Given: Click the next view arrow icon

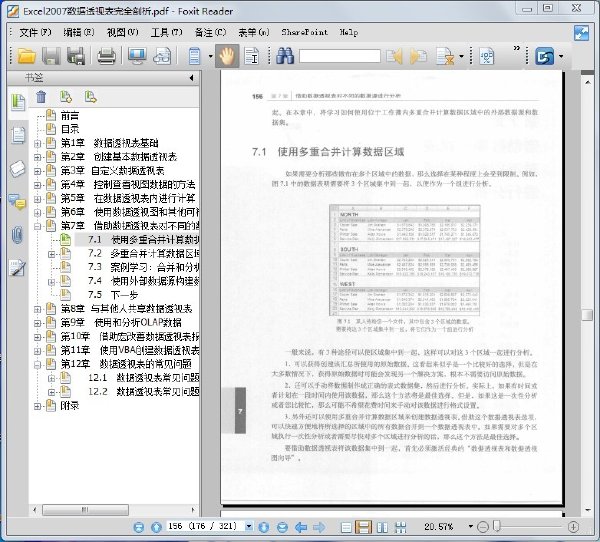Looking at the screenshot, I should click(319, 527).
